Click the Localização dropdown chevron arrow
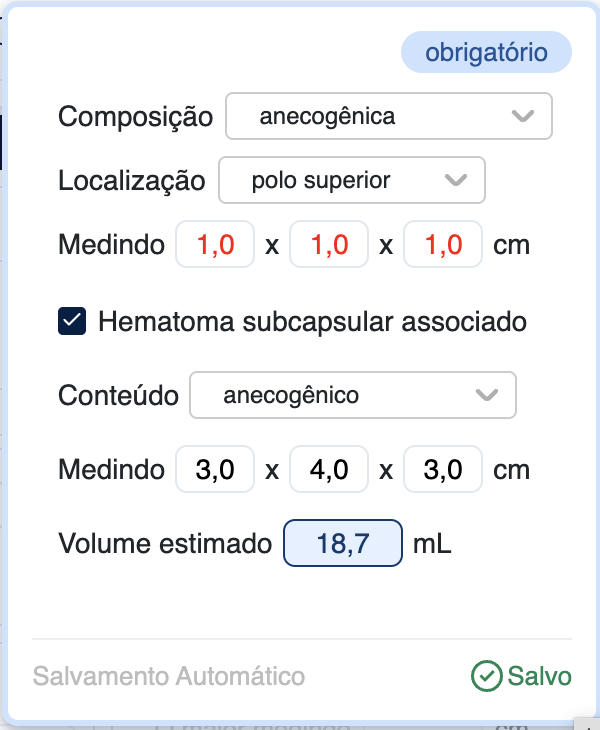600x730 pixels. pos(456,180)
